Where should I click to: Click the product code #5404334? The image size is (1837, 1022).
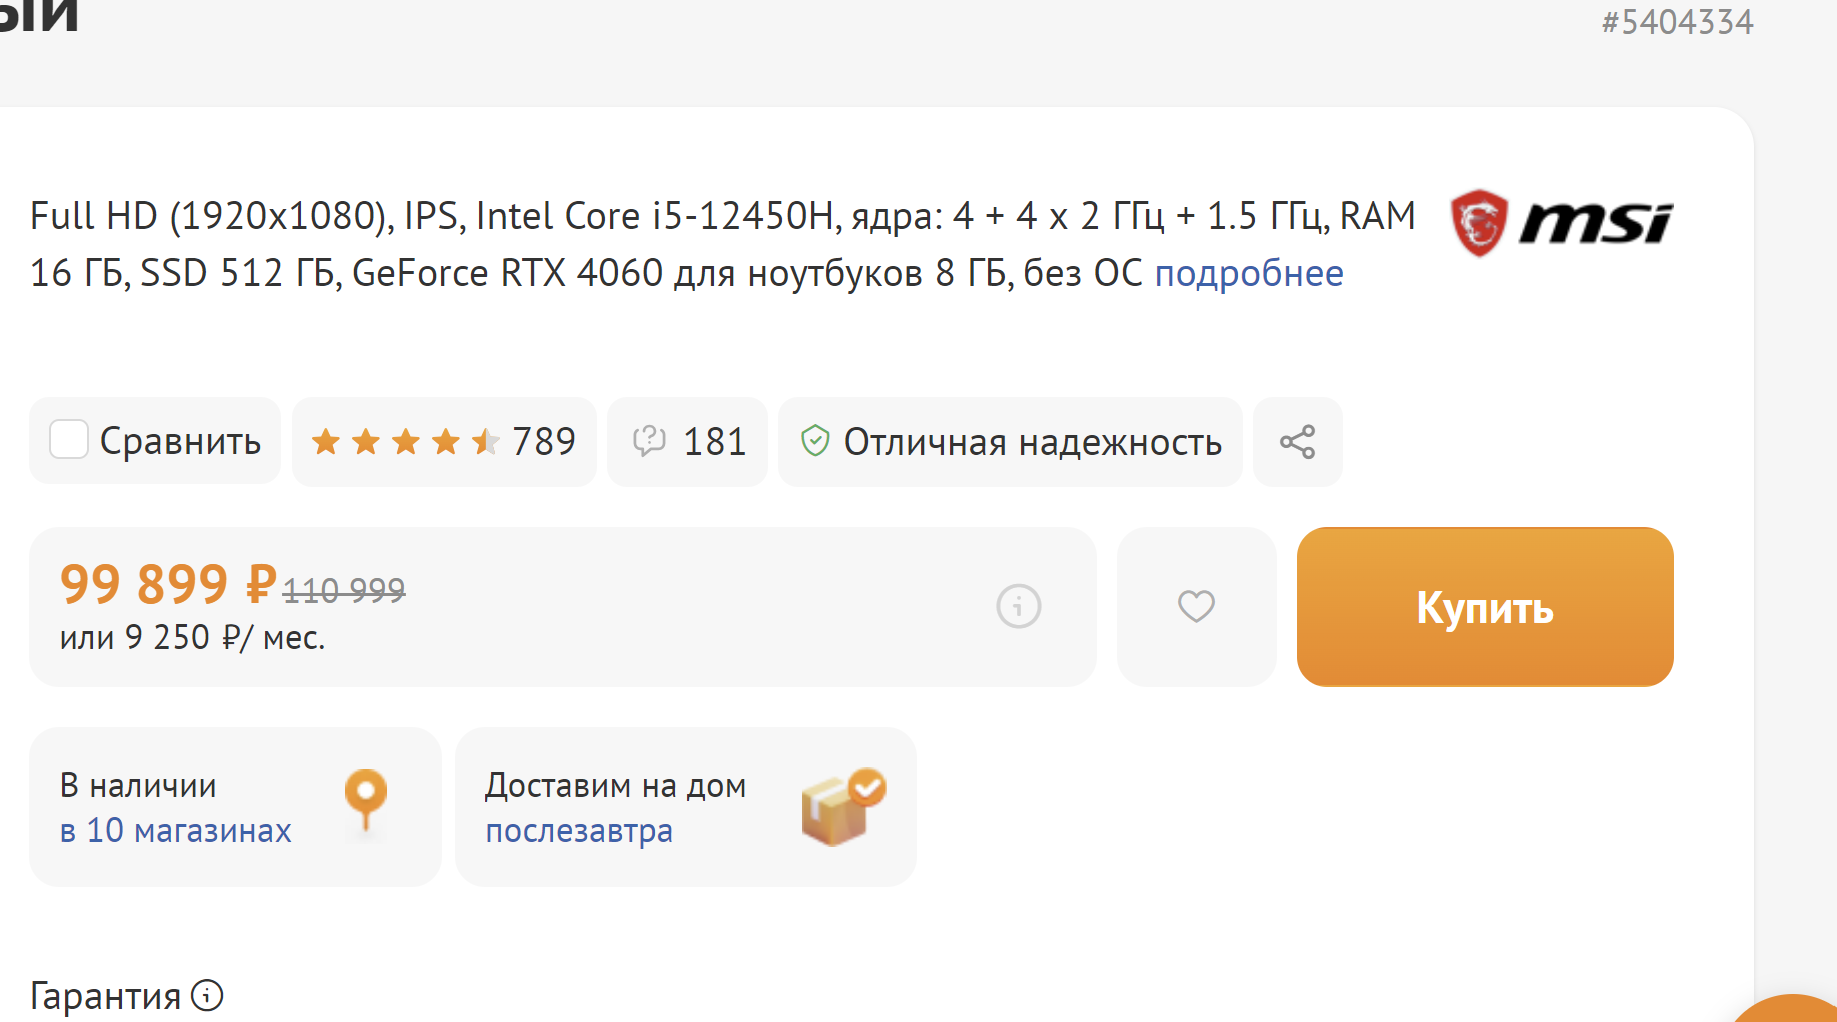coord(1677,22)
